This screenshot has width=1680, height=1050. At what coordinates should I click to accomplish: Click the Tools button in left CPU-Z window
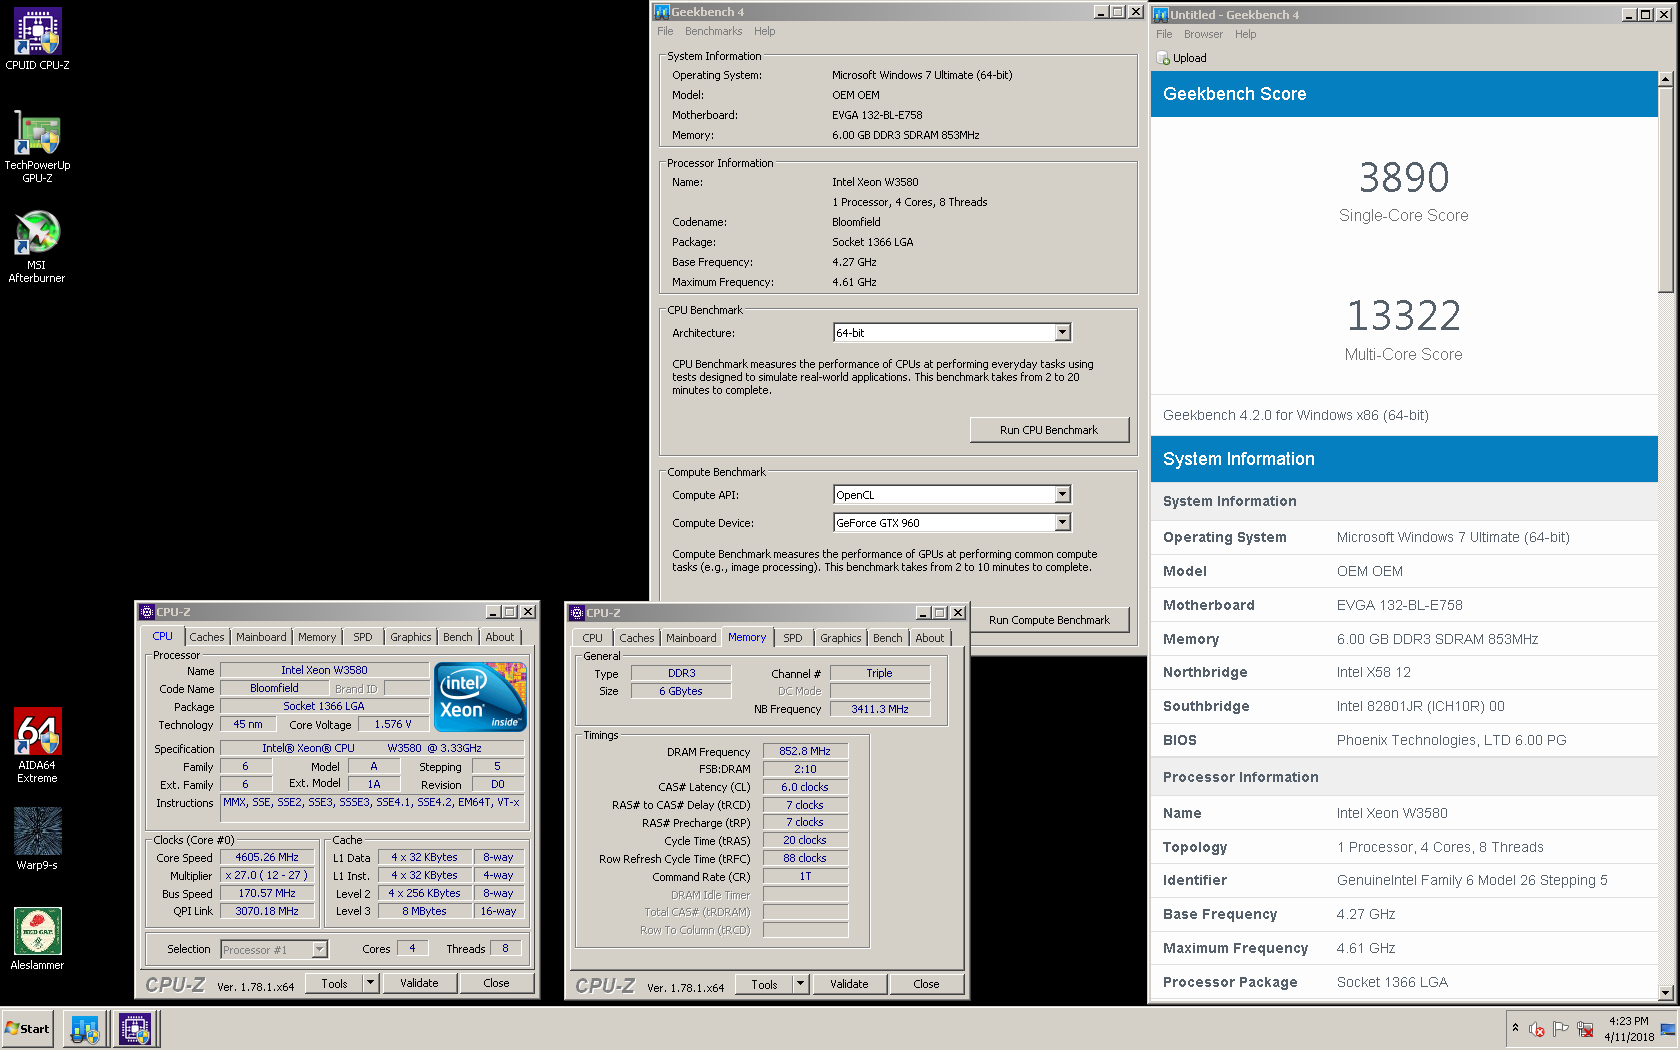pos(334,983)
